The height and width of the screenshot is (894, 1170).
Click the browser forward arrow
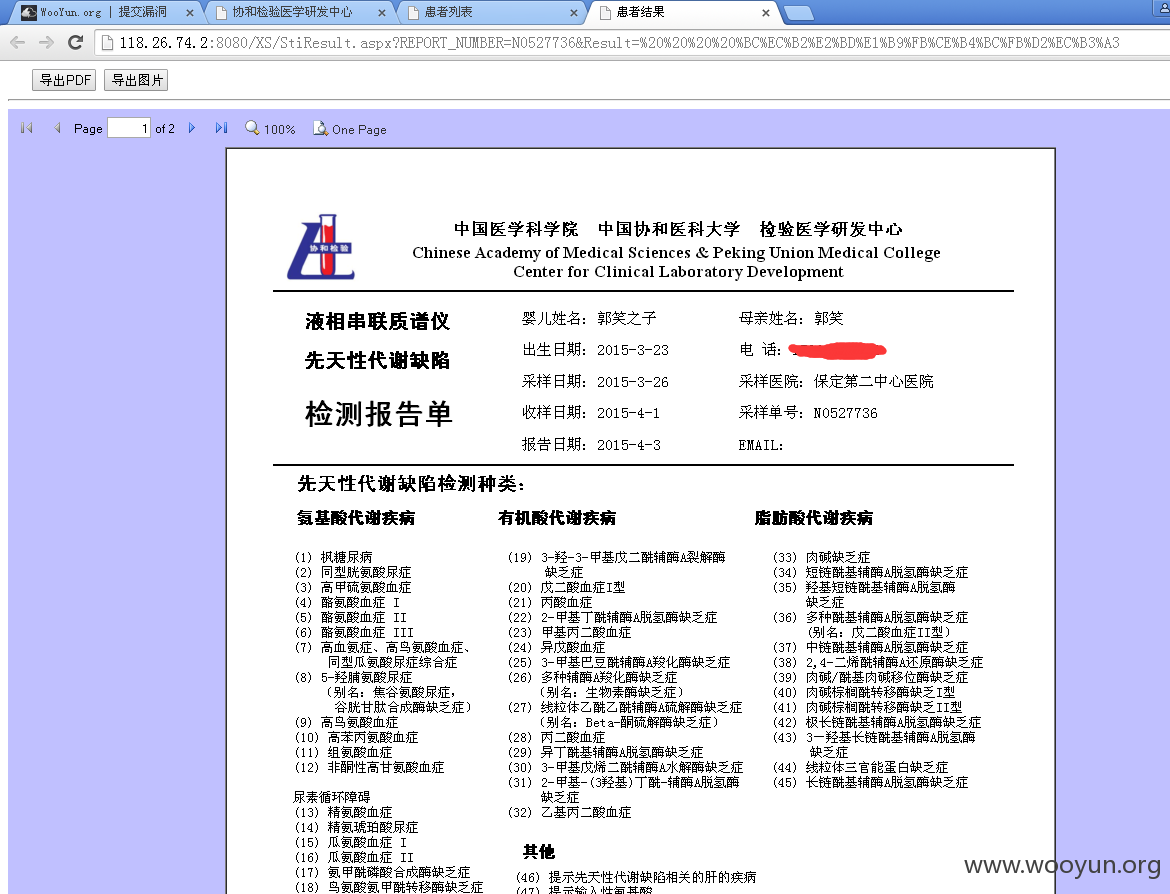click(x=46, y=43)
